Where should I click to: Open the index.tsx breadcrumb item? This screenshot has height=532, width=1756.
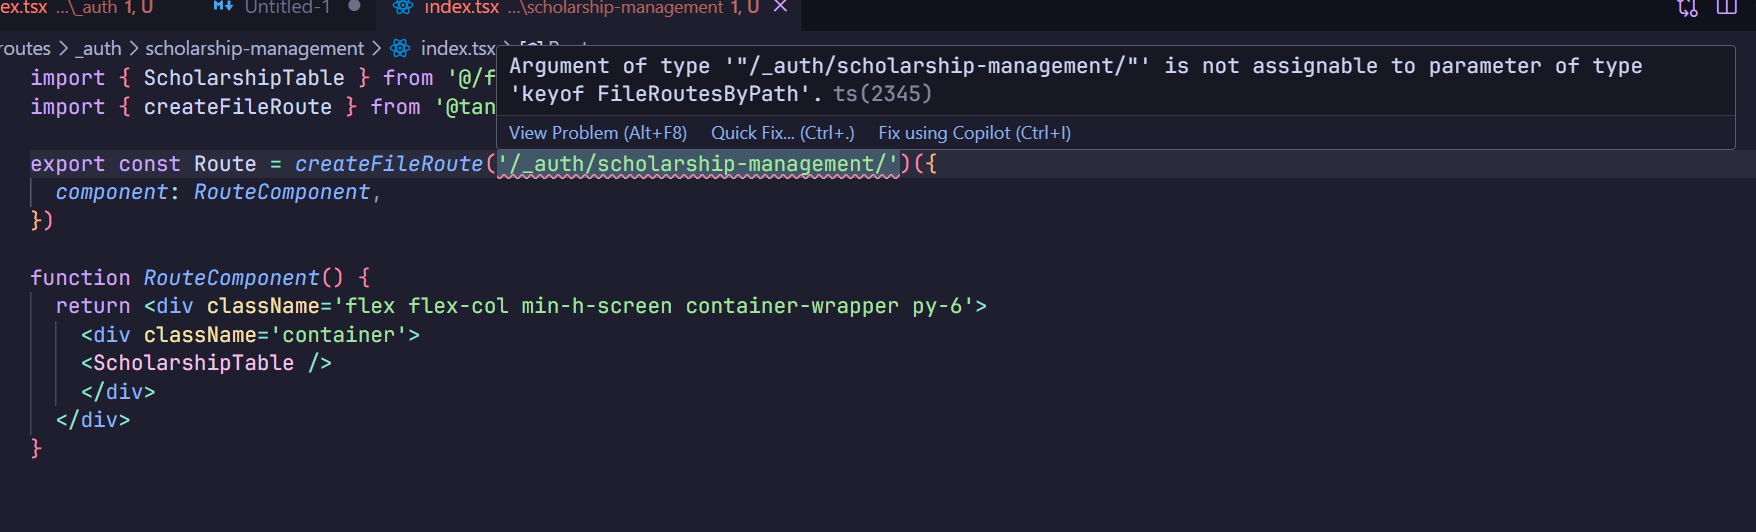pyautogui.click(x=457, y=48)
